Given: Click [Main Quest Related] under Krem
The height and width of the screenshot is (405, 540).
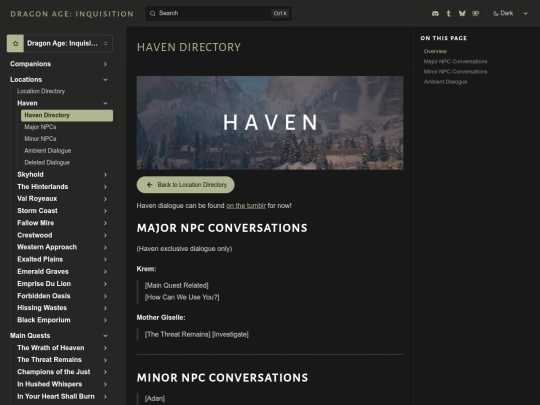Looking at the screenshot, I should [176, 285].
